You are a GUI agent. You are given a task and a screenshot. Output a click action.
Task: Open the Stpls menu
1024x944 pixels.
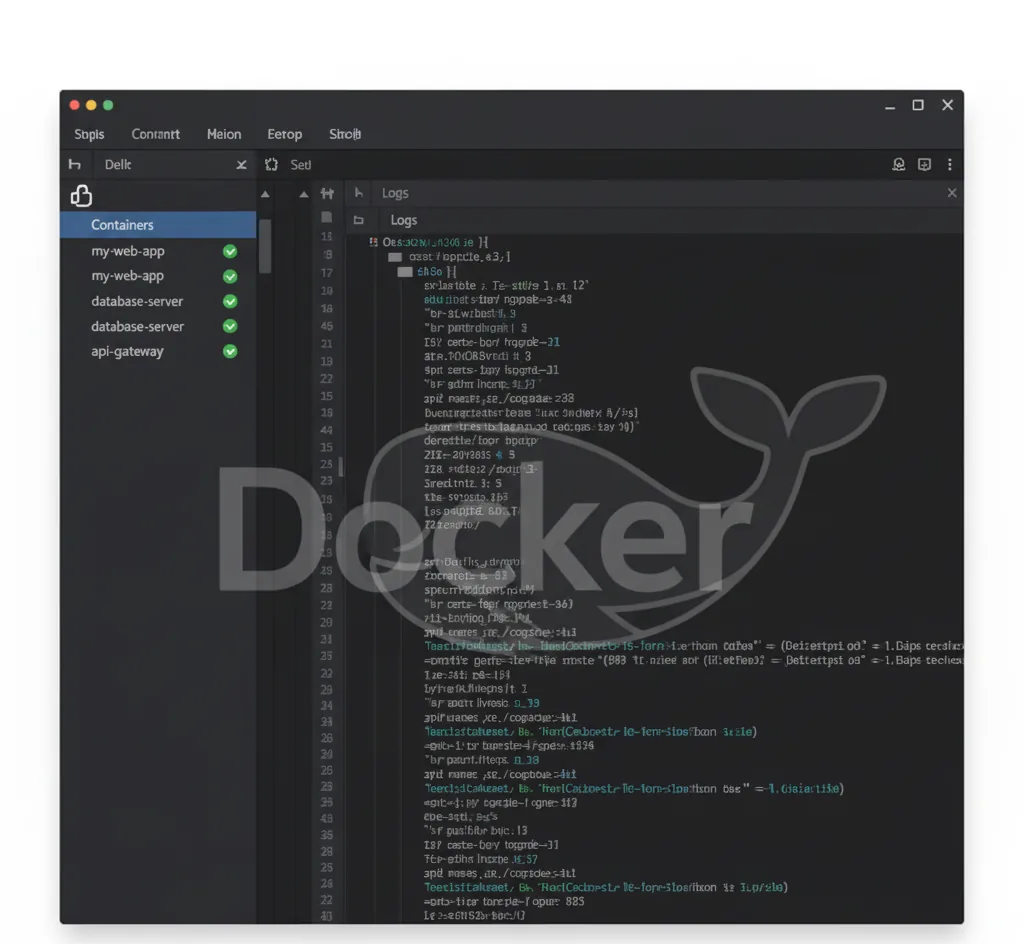pyautogui.click(x=89, y=134)
